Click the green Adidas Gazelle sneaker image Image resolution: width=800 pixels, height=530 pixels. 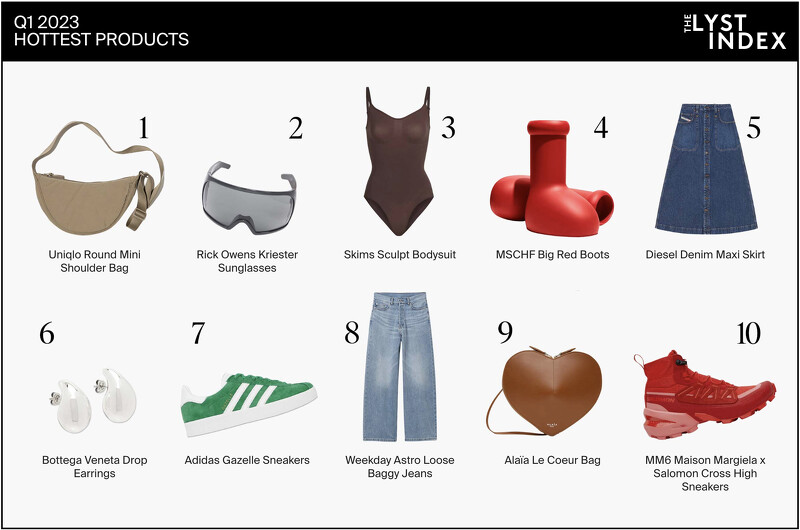[248, 405]
